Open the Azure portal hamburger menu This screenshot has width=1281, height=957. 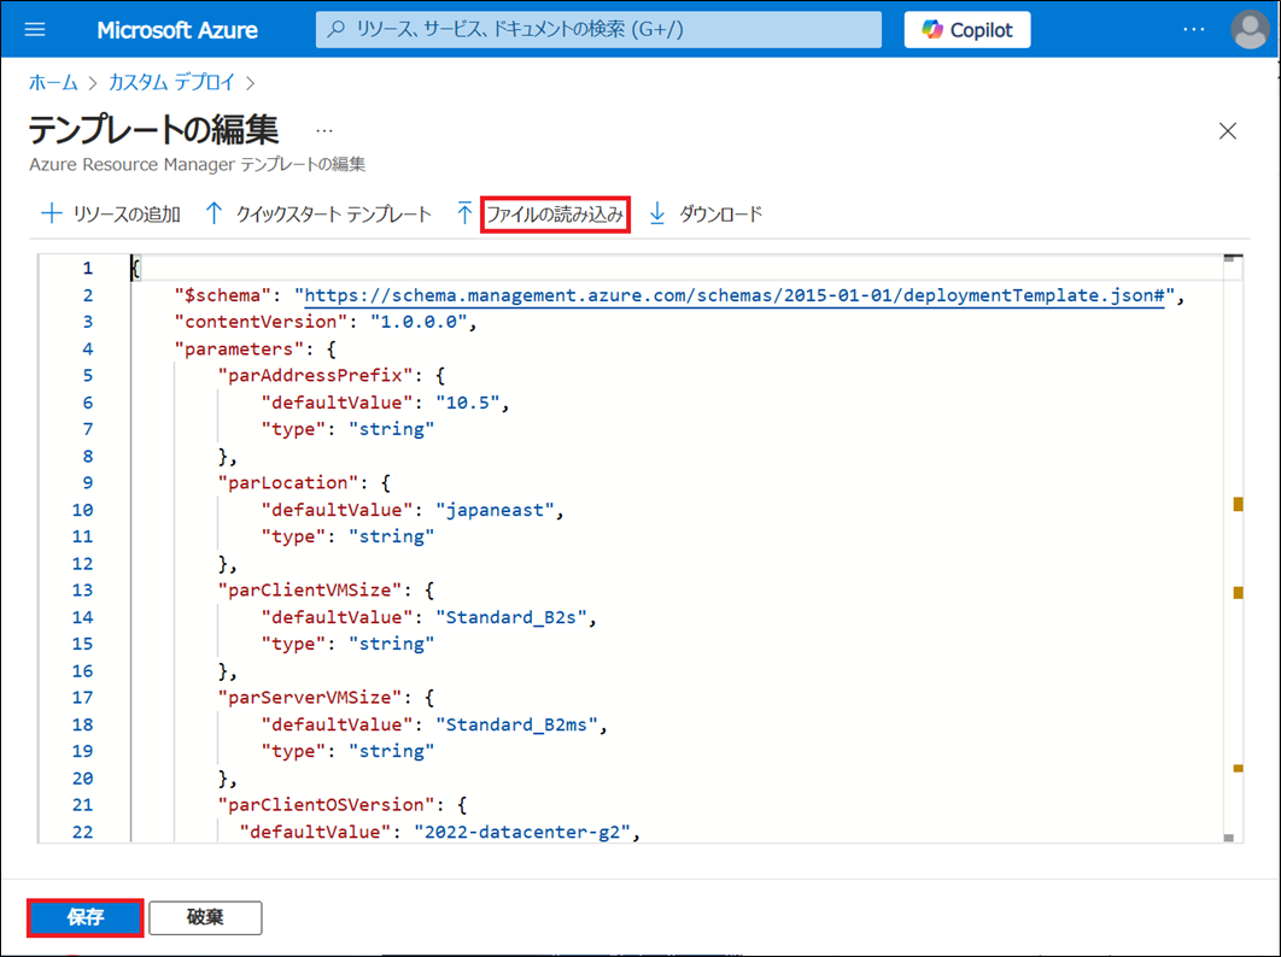[35, 29]
